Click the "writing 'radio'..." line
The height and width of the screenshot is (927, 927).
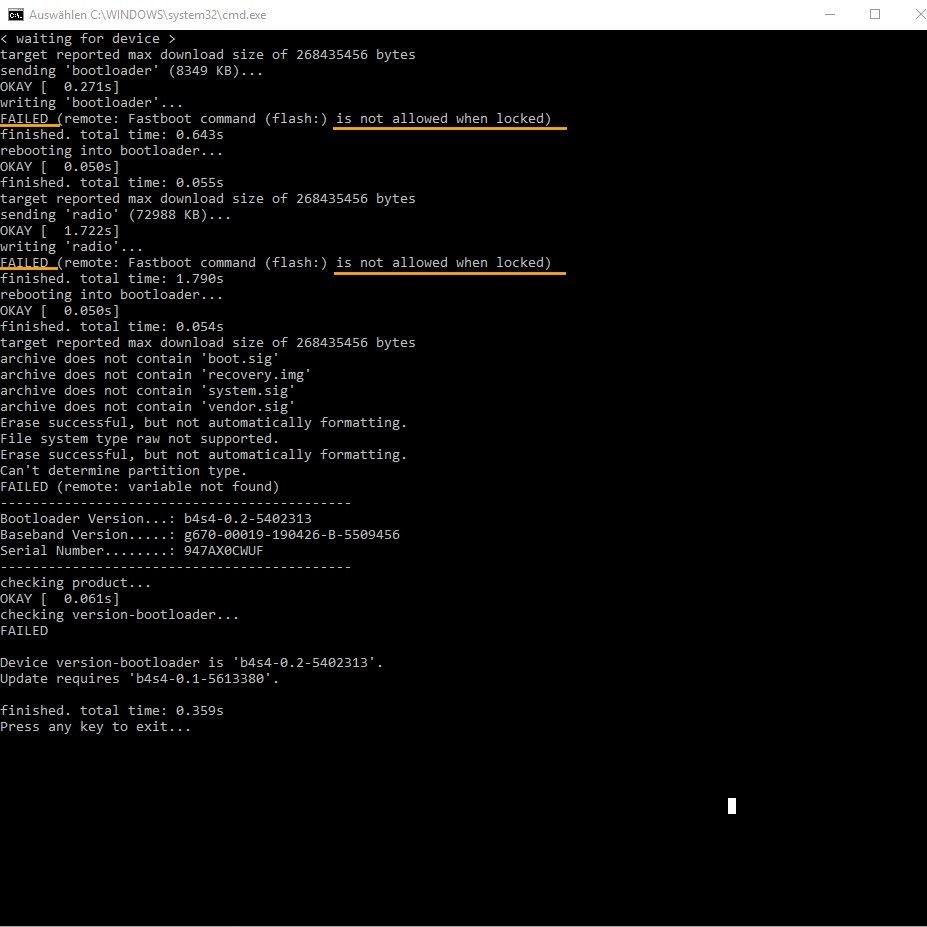[72, 247]
